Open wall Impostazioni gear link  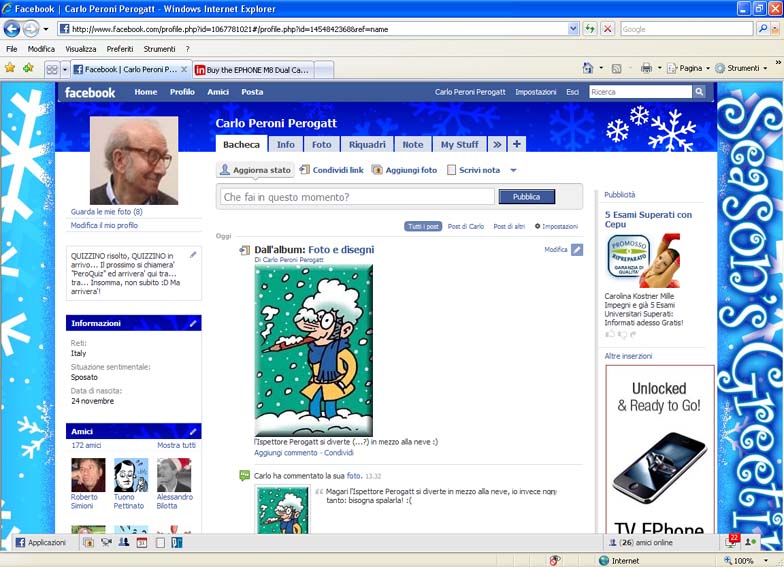[x=556, y=226]
